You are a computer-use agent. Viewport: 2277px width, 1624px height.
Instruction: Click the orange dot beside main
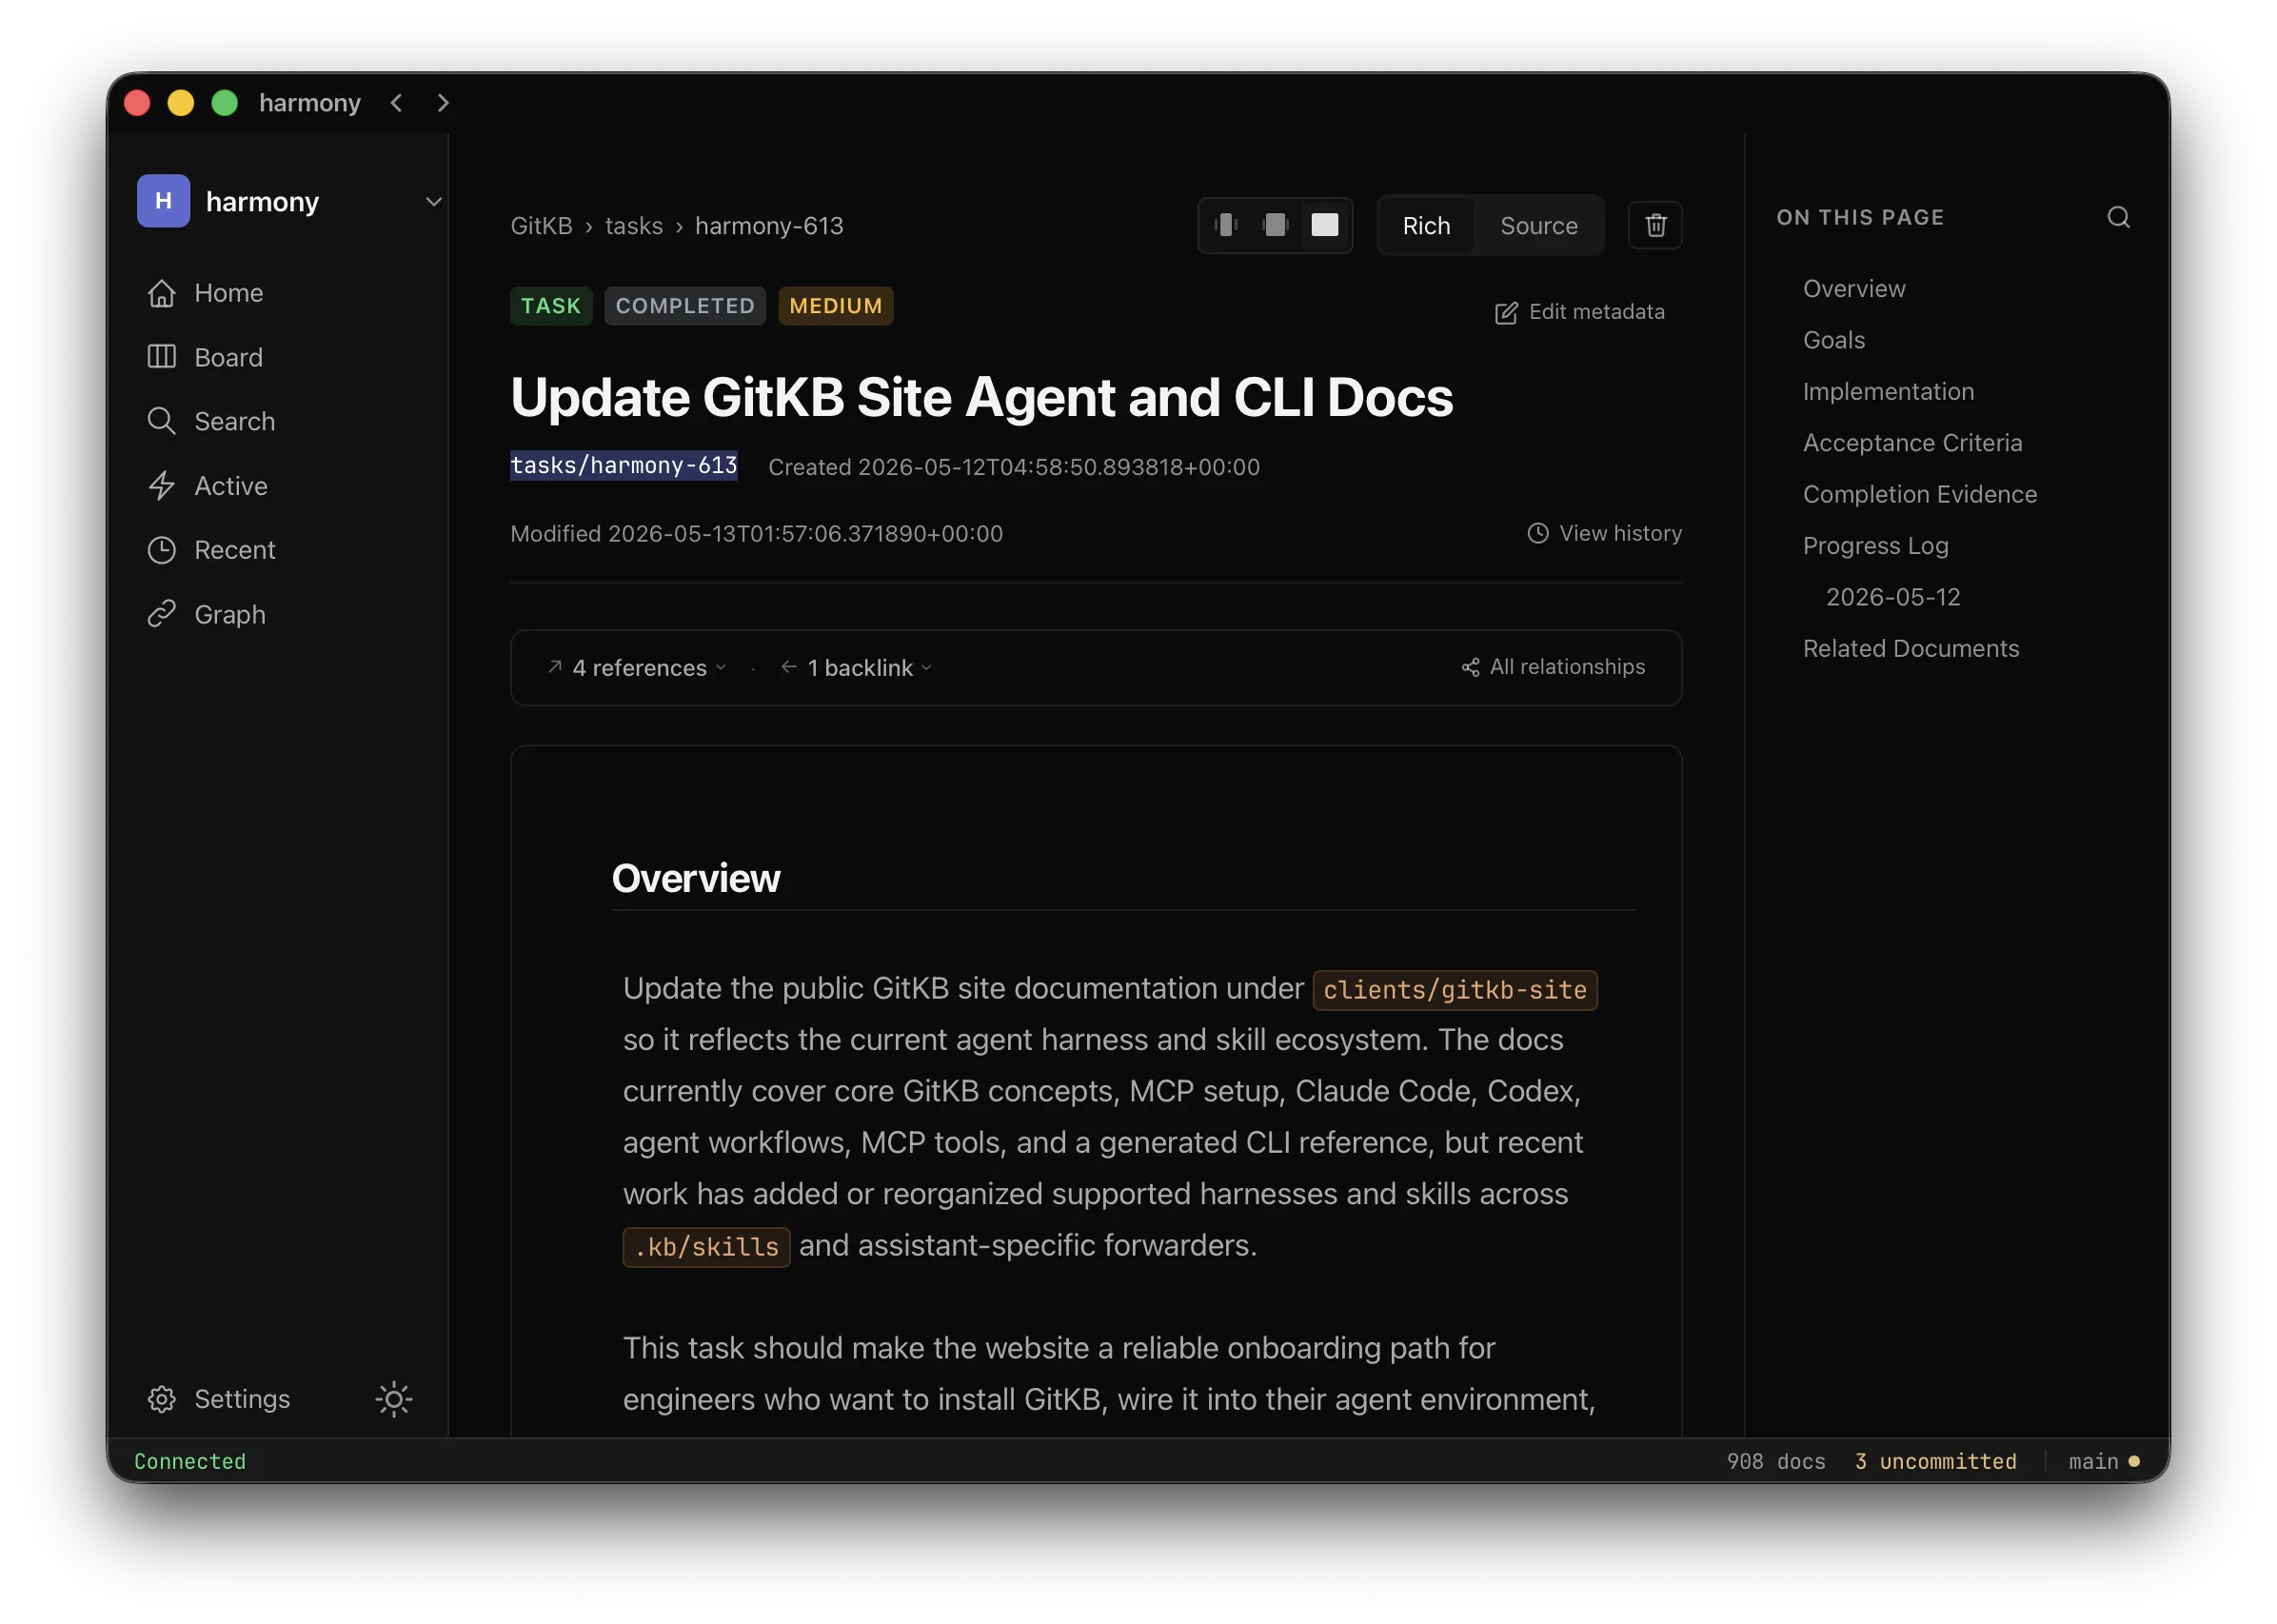tap(2134, 1462)
